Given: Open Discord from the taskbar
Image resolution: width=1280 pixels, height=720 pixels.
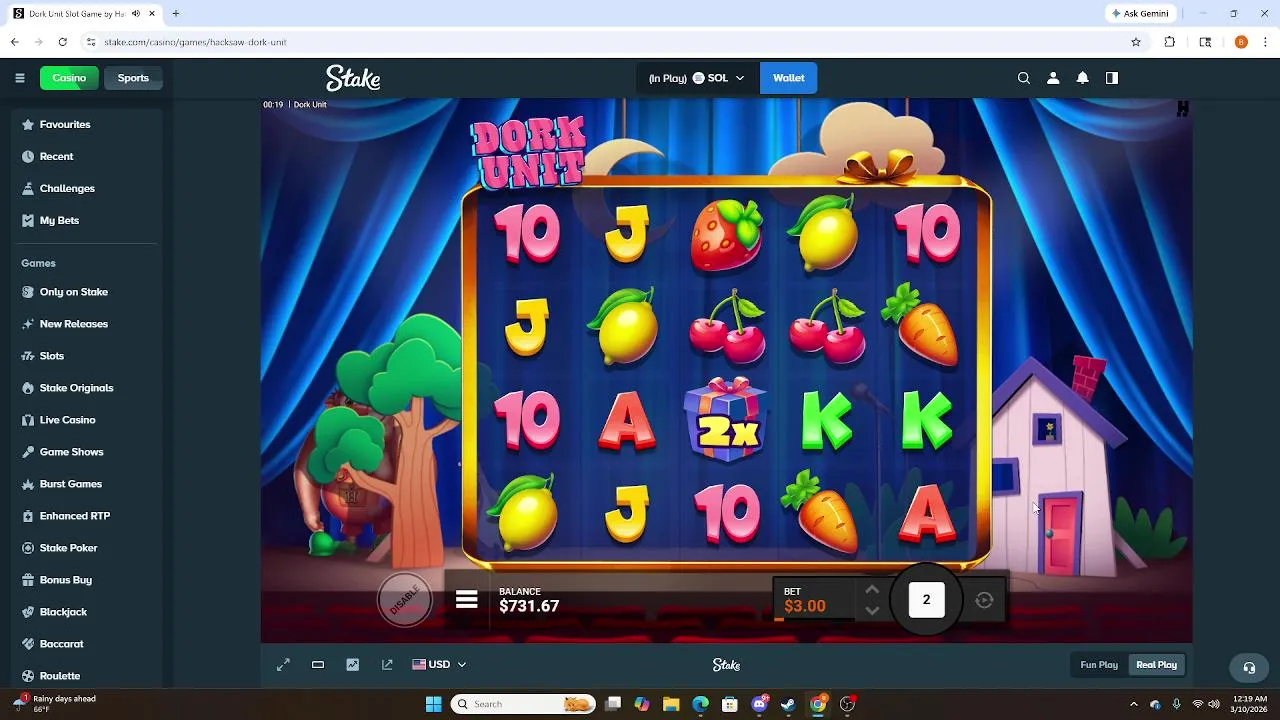Looking at the screenshot, I should click(x=759, y=704).
